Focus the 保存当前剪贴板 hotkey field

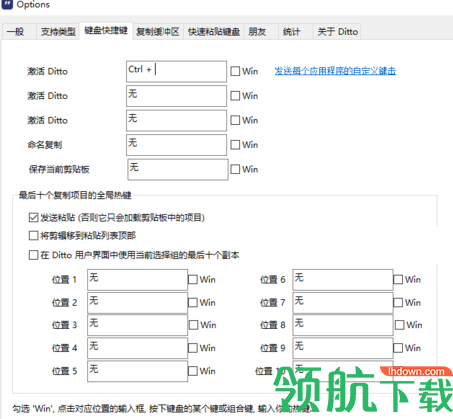click(x=178, y=169)
